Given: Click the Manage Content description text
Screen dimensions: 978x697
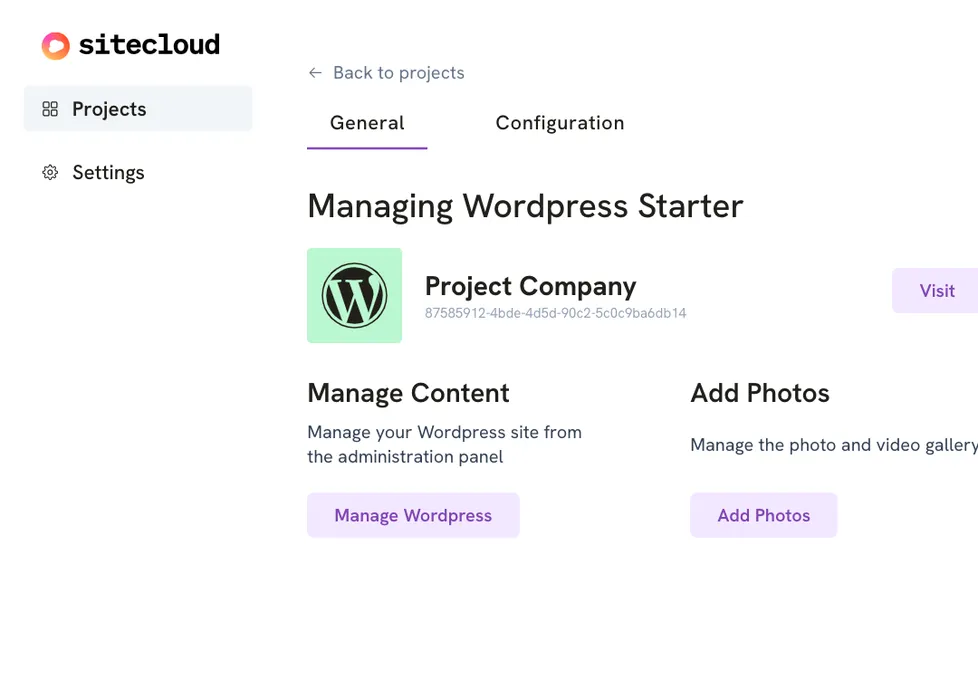Looking at the screenshot, I should (444, 445).
